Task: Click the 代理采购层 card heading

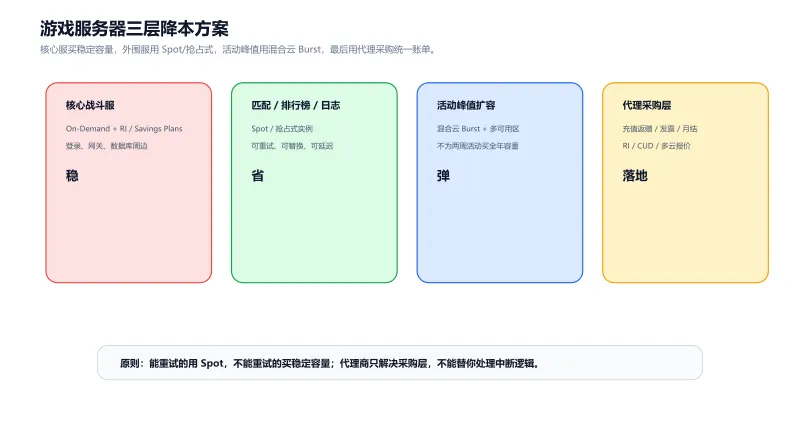Action: [646, 105]
